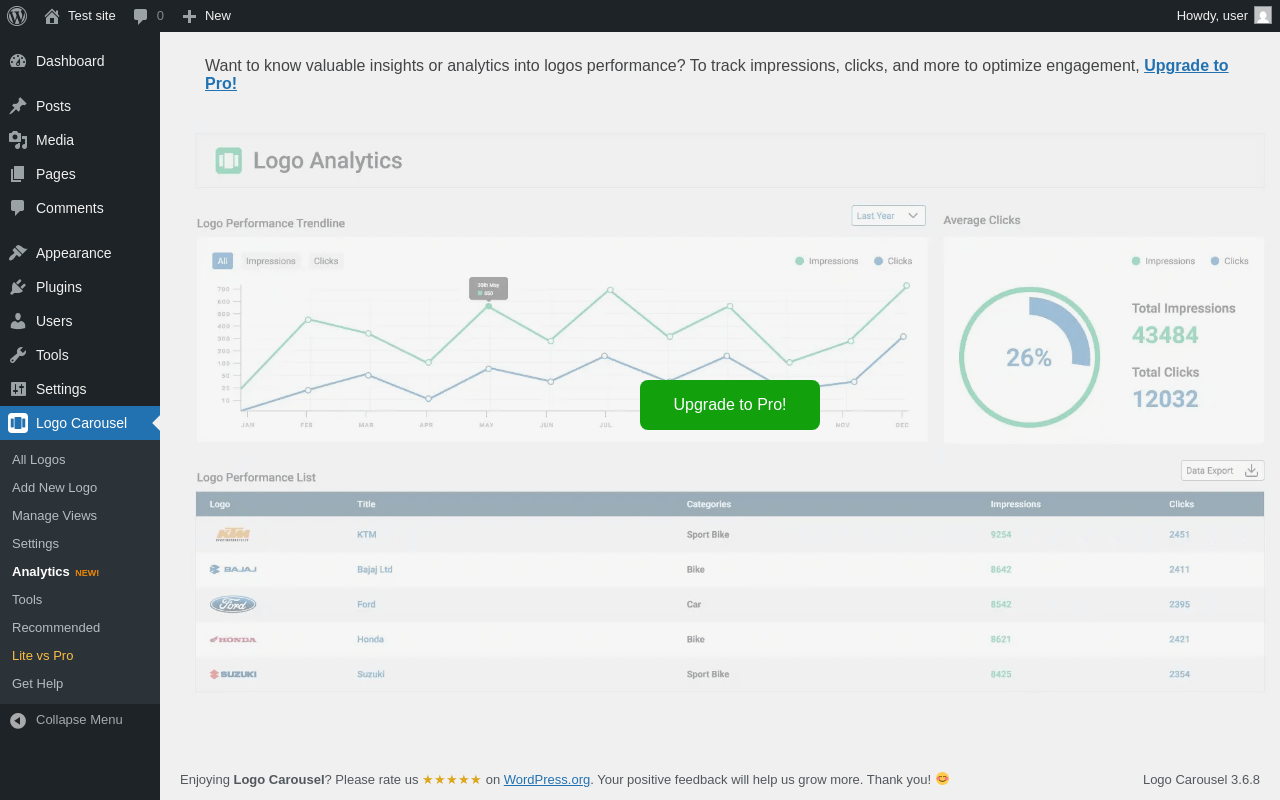1280x800 pixels.
Task: Click the Total Impressions 43484 value
Action: 1165,335
